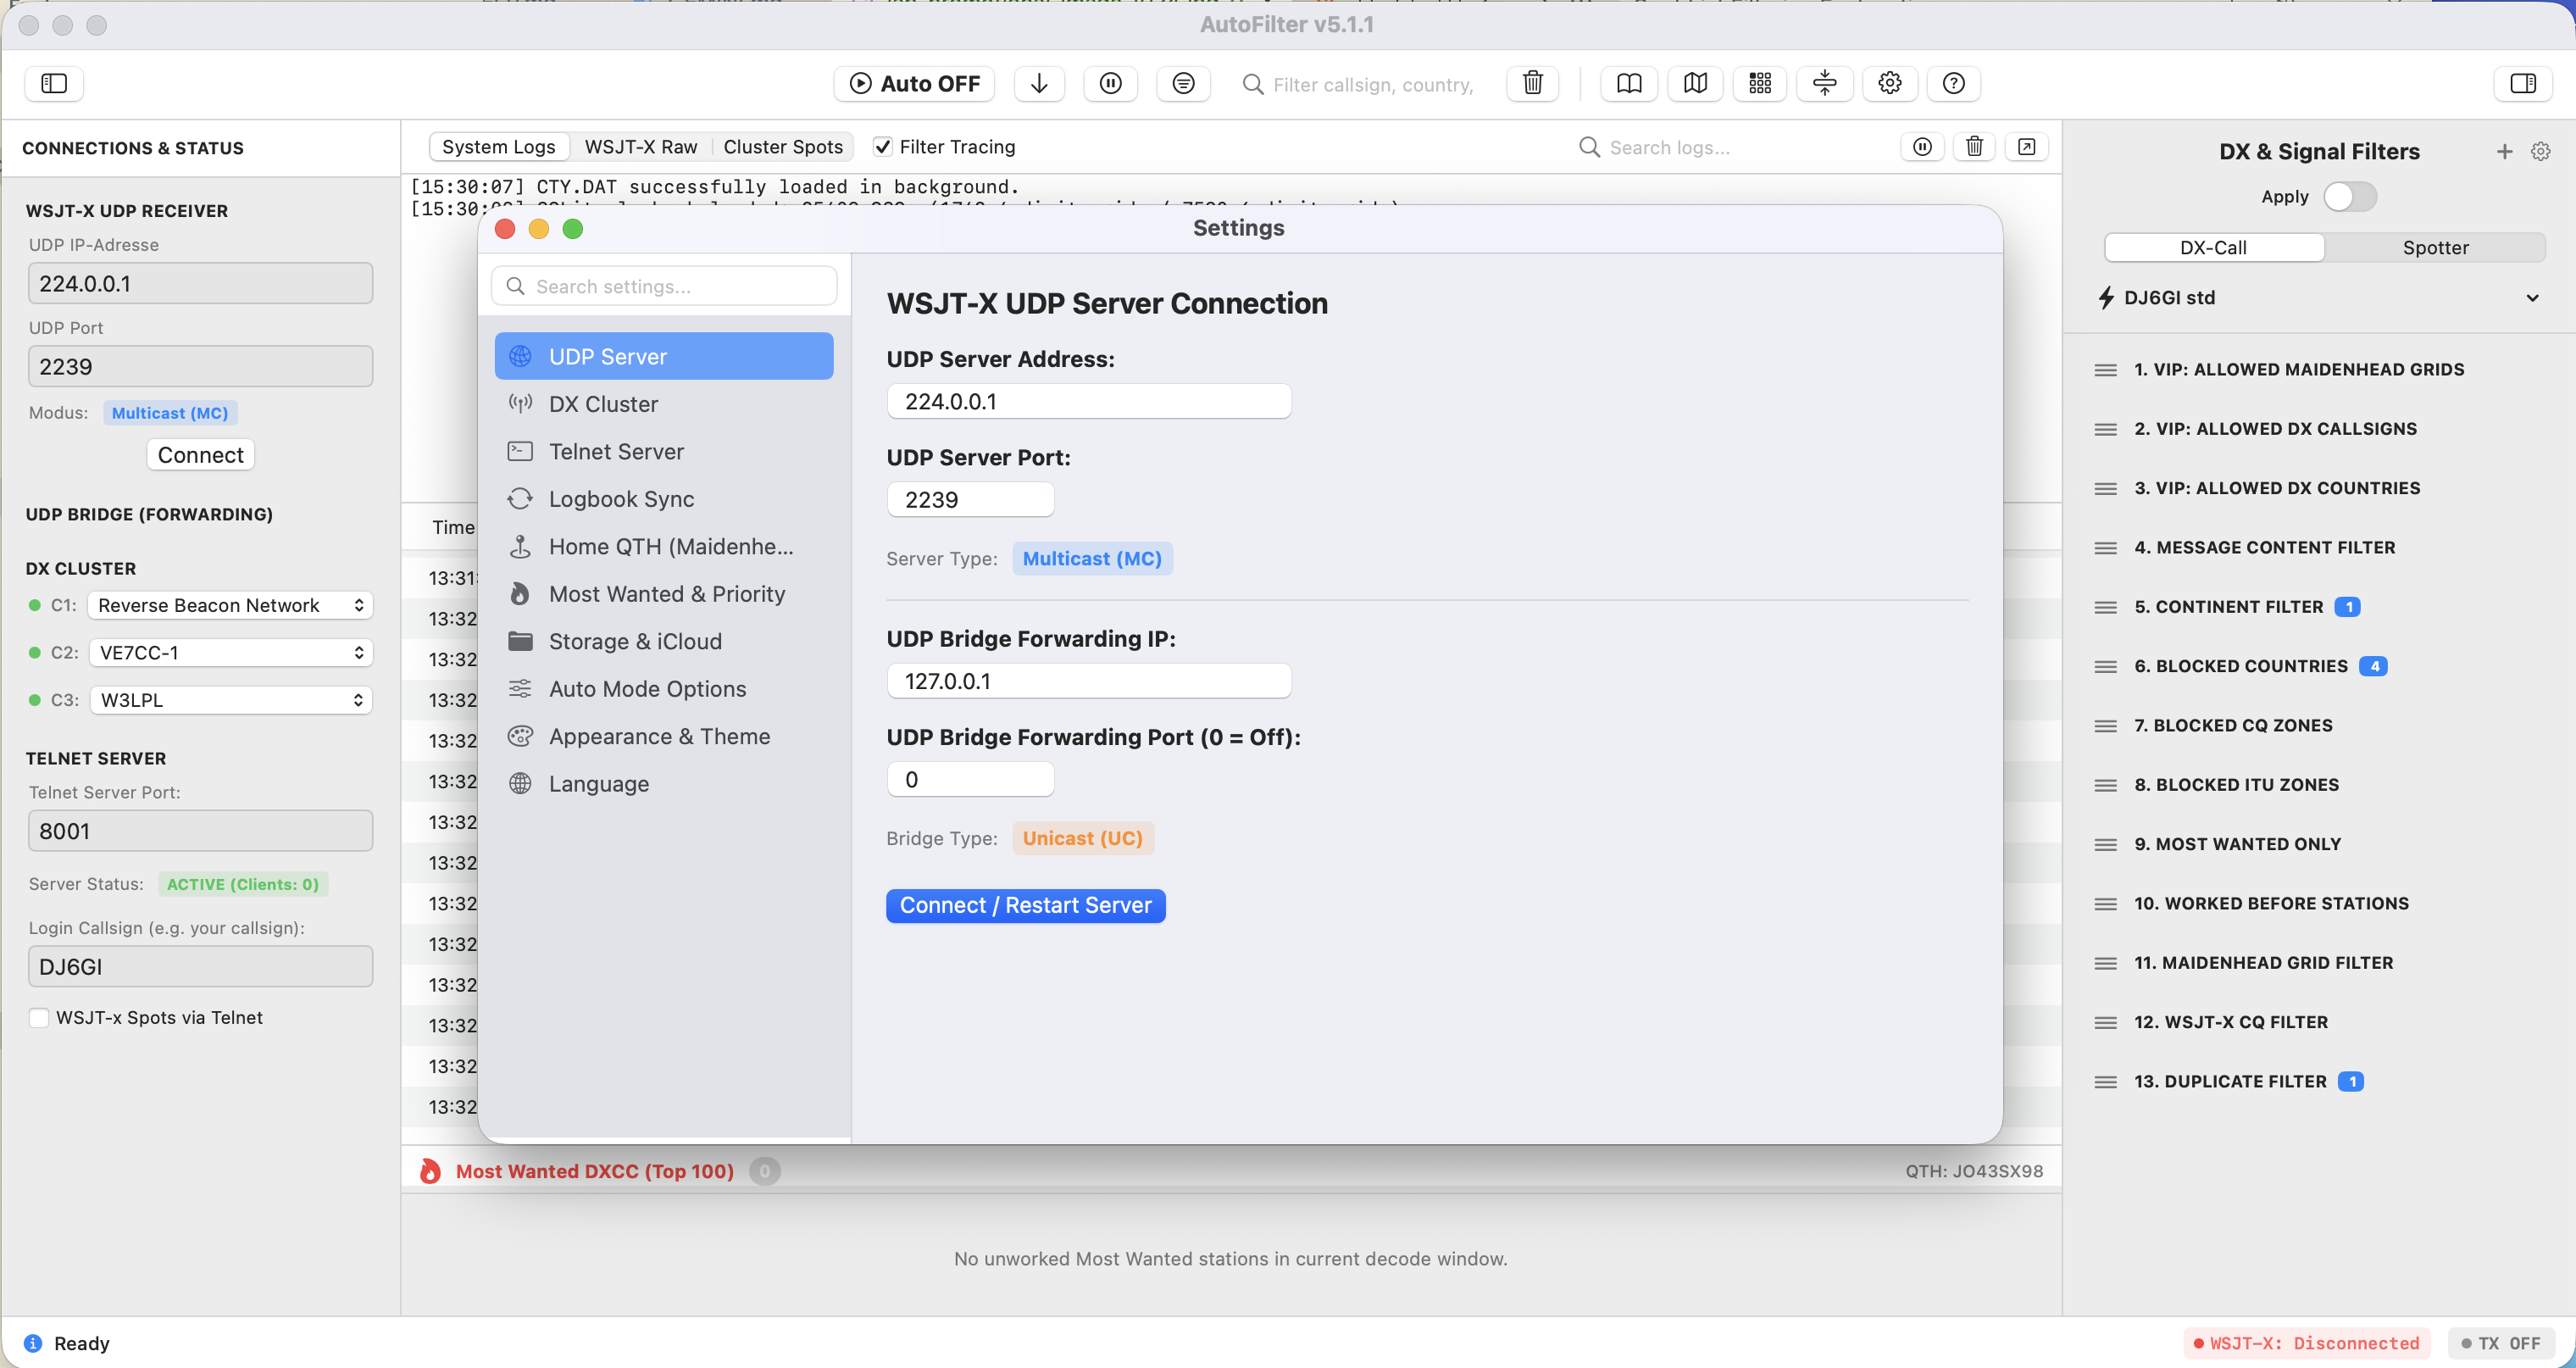The image size is (2576, 1368).
Task: Toggle the left sidebar icon
Action: pos(54,84)
